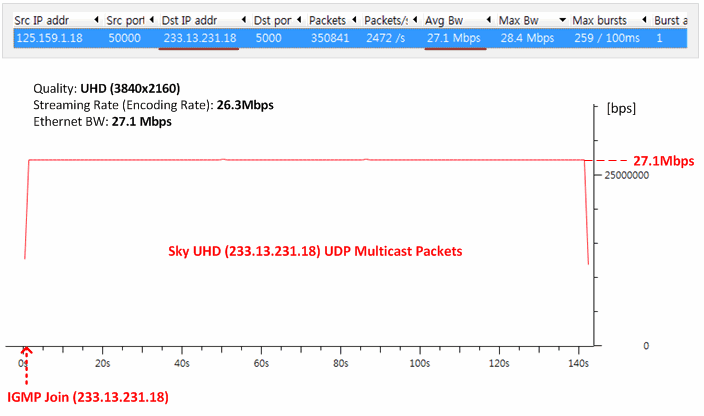Select average bandwidth cell 27.1 Mbps

click(x=453, y=38)
